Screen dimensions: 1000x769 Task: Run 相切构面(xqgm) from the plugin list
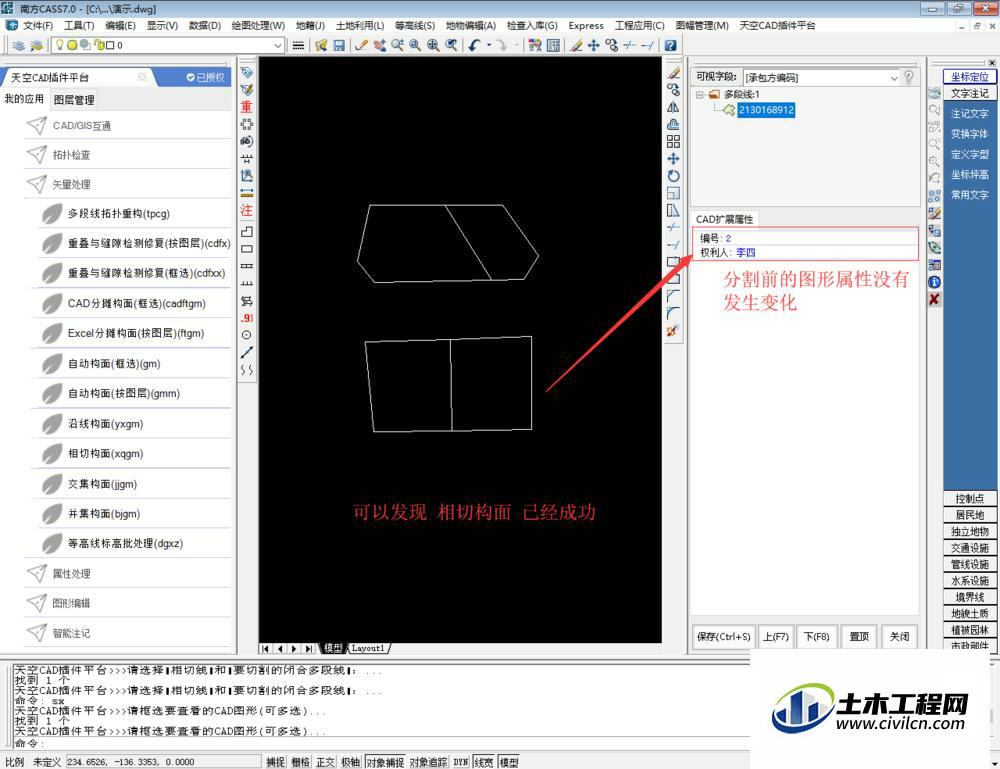click(x=131, y=453)
